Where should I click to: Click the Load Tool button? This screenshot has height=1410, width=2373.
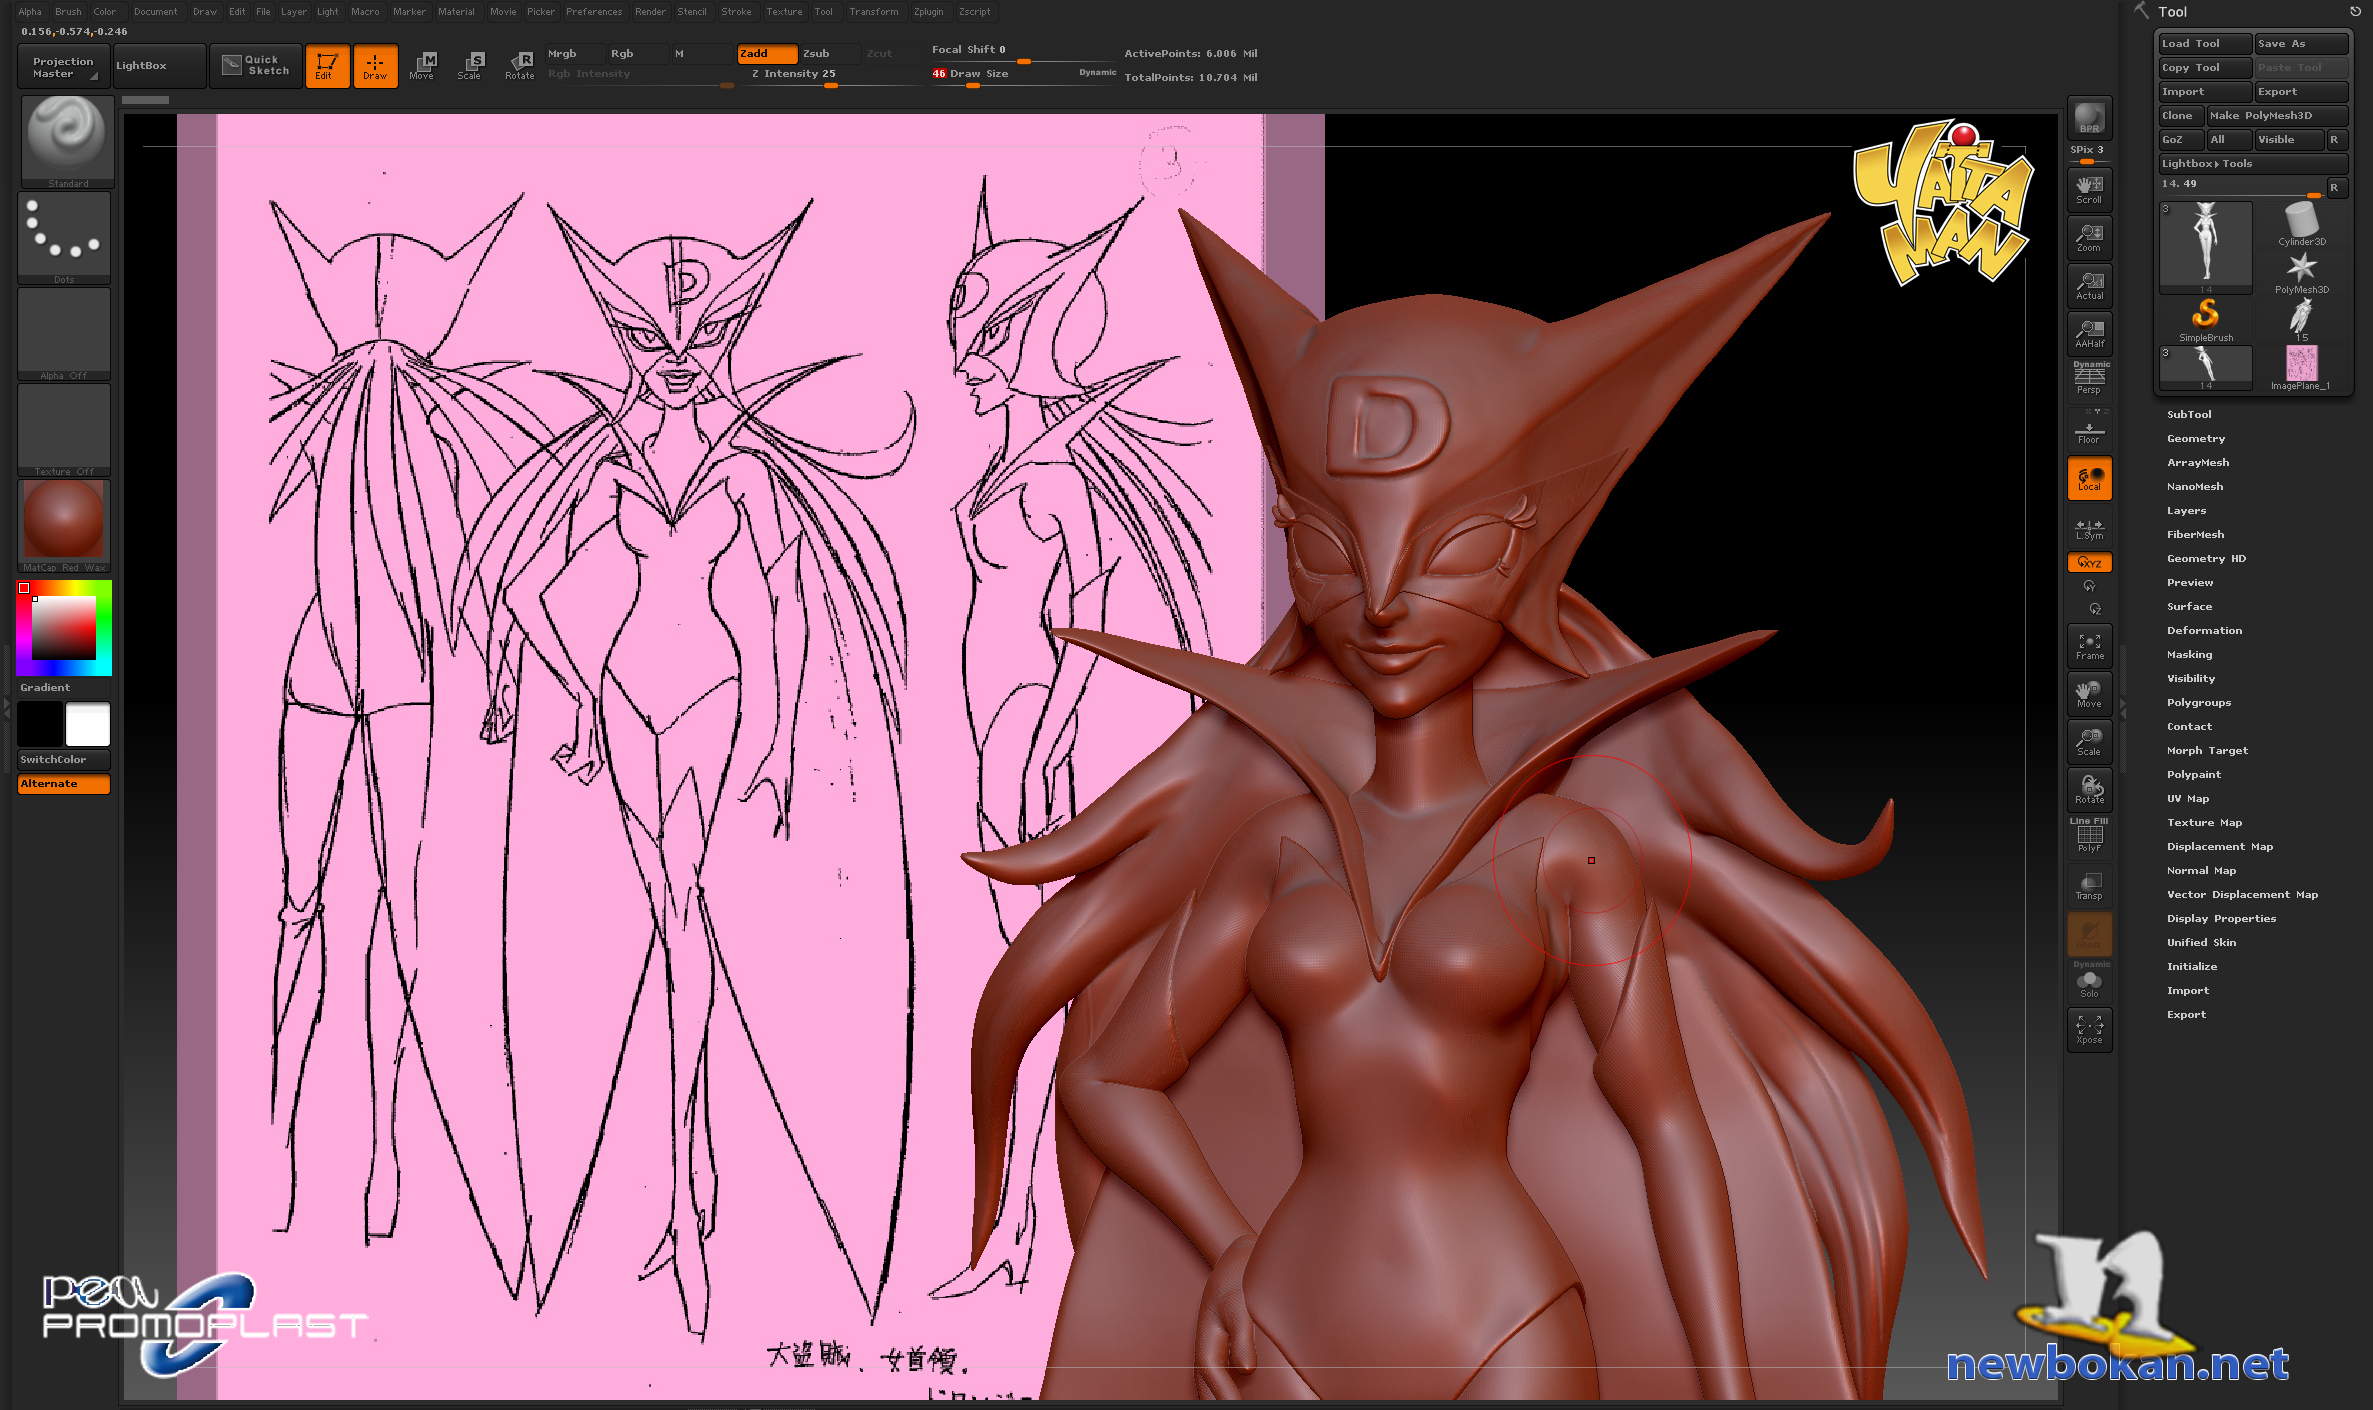tap(2204, 43)
